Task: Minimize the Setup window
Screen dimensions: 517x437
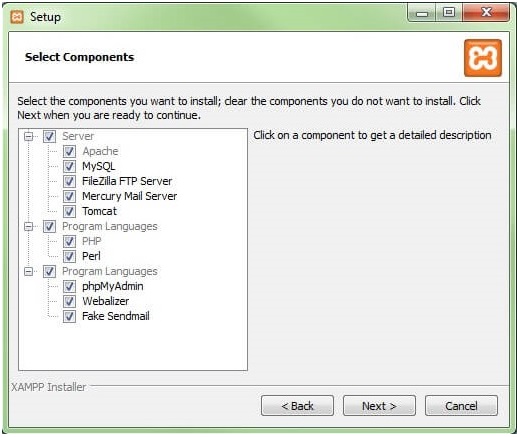Action: pos(422,13)
